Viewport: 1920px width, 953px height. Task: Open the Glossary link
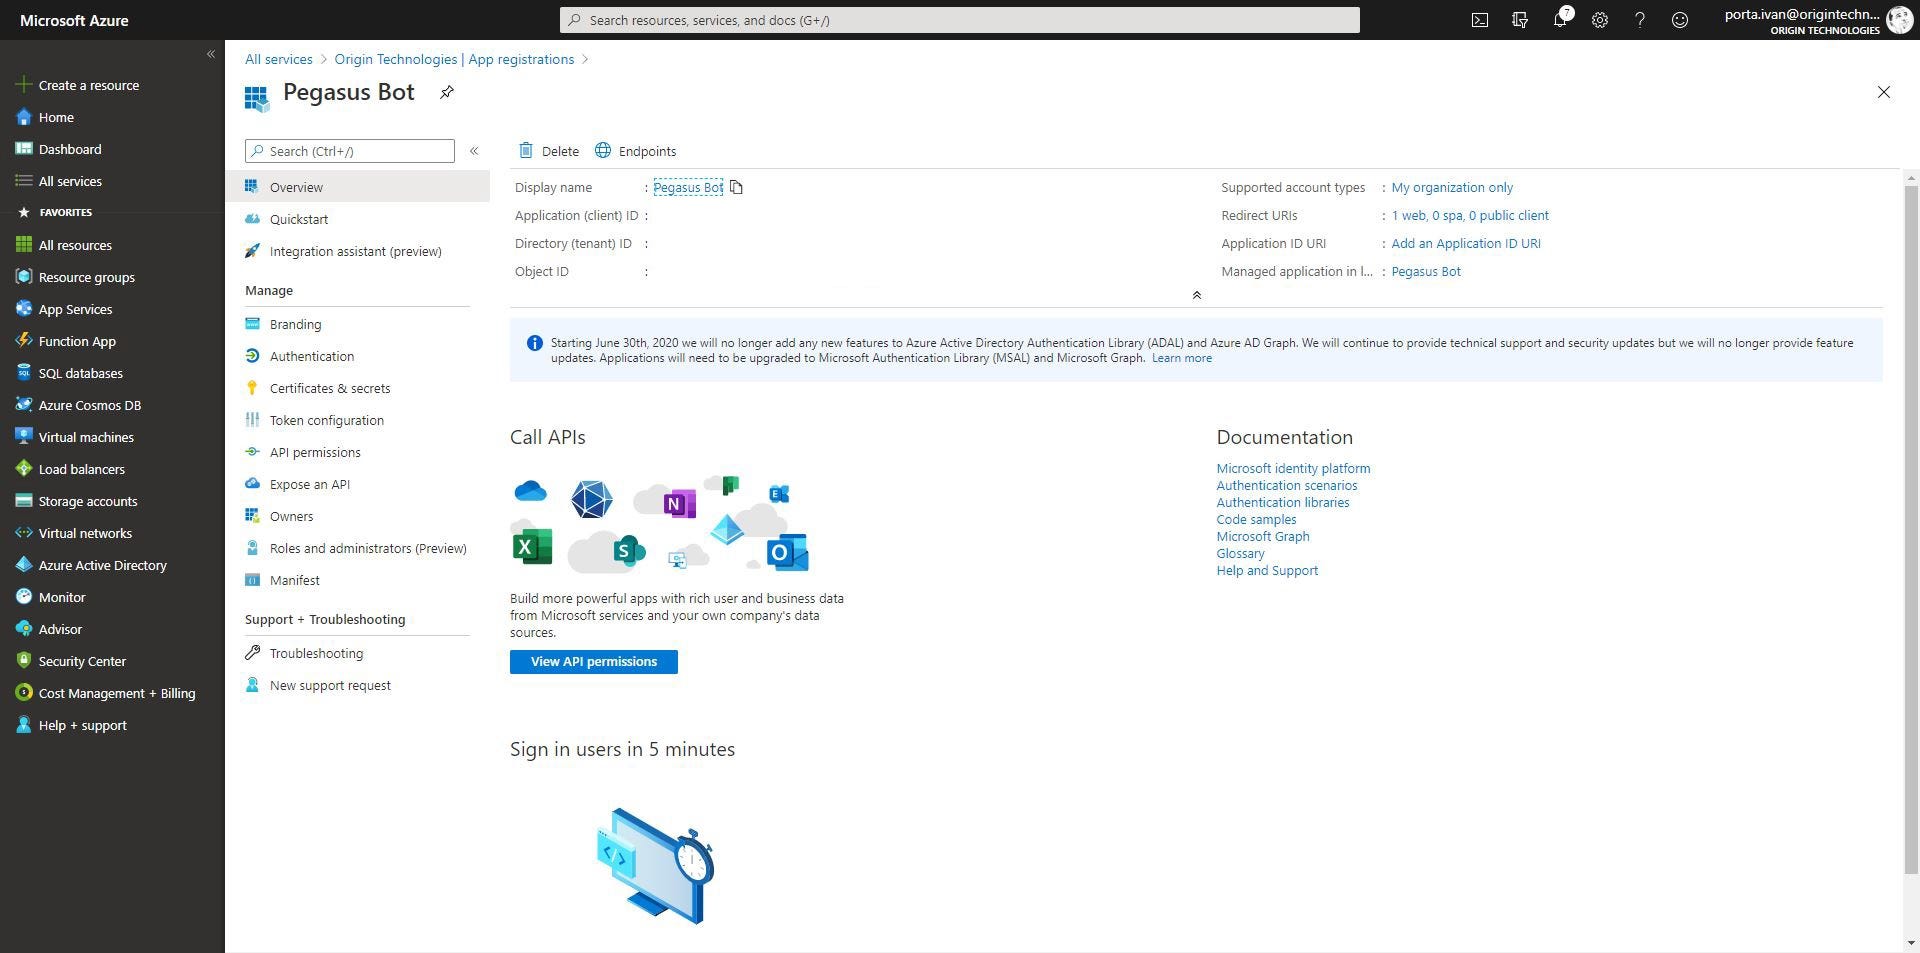[x=1240, y=553]
